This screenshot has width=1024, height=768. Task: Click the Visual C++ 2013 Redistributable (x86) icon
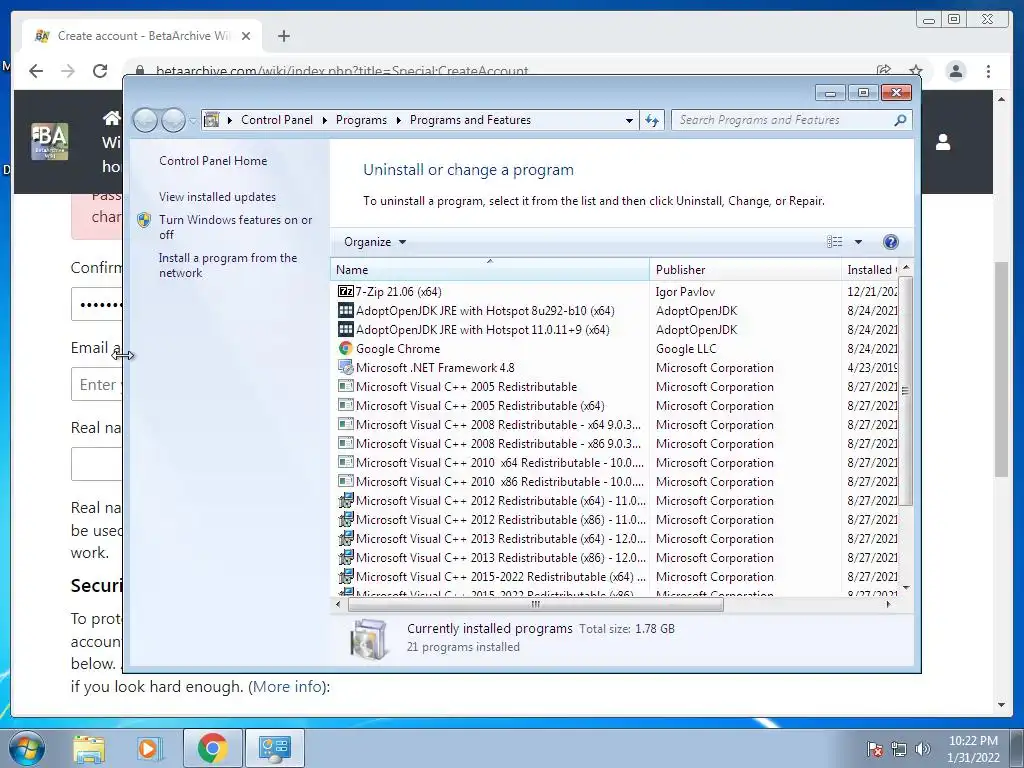coord(345,557)
